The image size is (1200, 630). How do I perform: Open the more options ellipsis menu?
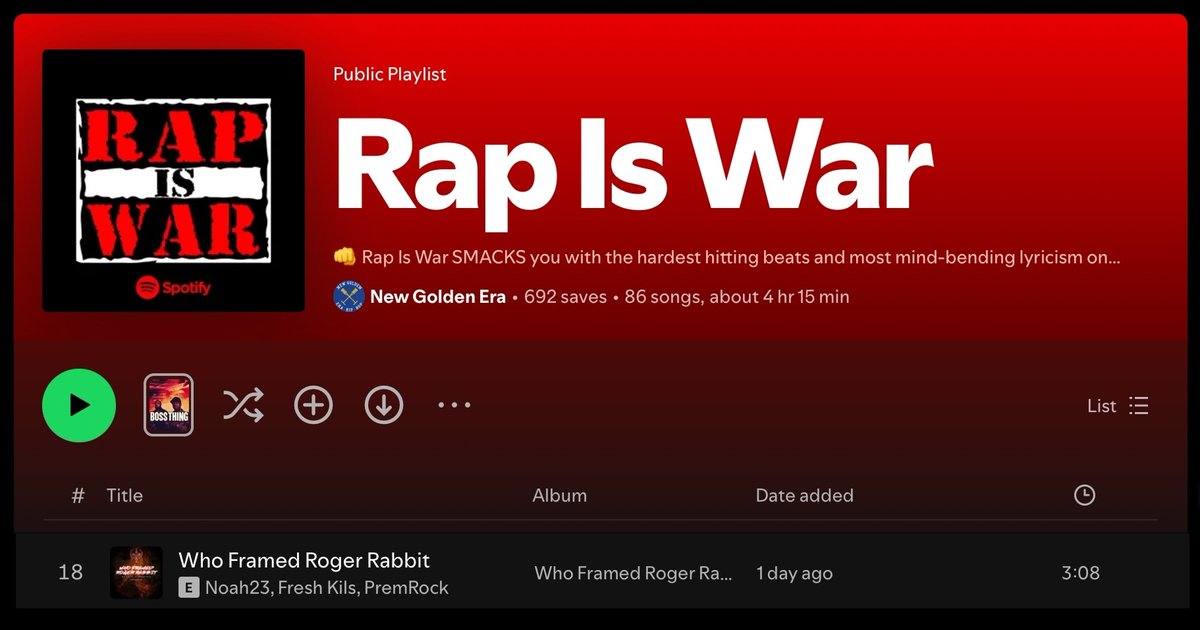click(x=454, y=405)
